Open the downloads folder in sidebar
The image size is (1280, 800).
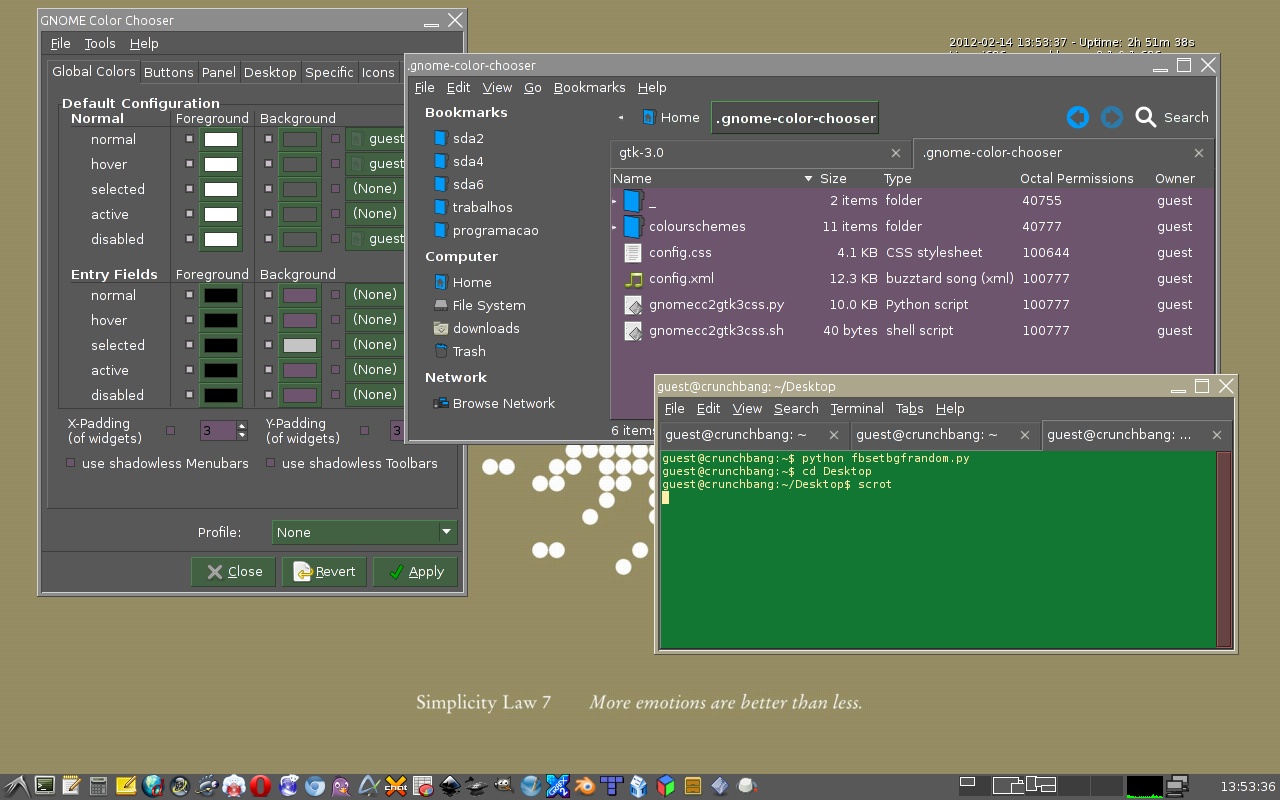click(x=476, y=328)
